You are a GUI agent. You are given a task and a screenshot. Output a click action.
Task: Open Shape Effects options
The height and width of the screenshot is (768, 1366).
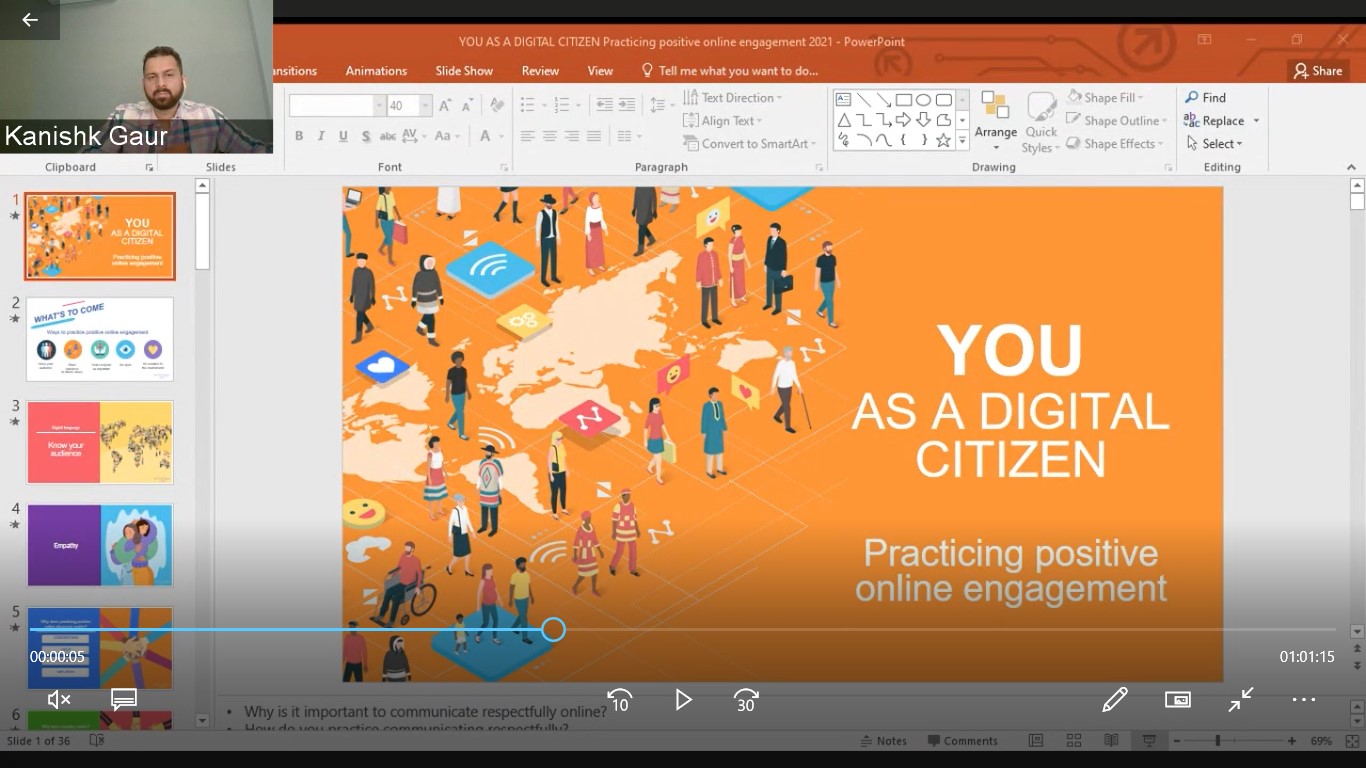point(1116,143)
